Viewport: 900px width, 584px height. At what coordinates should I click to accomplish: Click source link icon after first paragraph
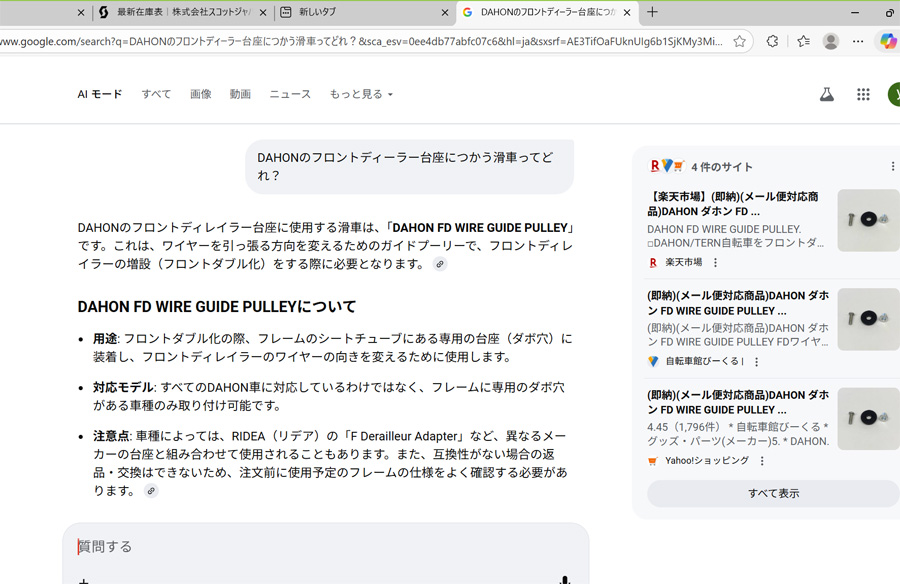click(440, 264)
